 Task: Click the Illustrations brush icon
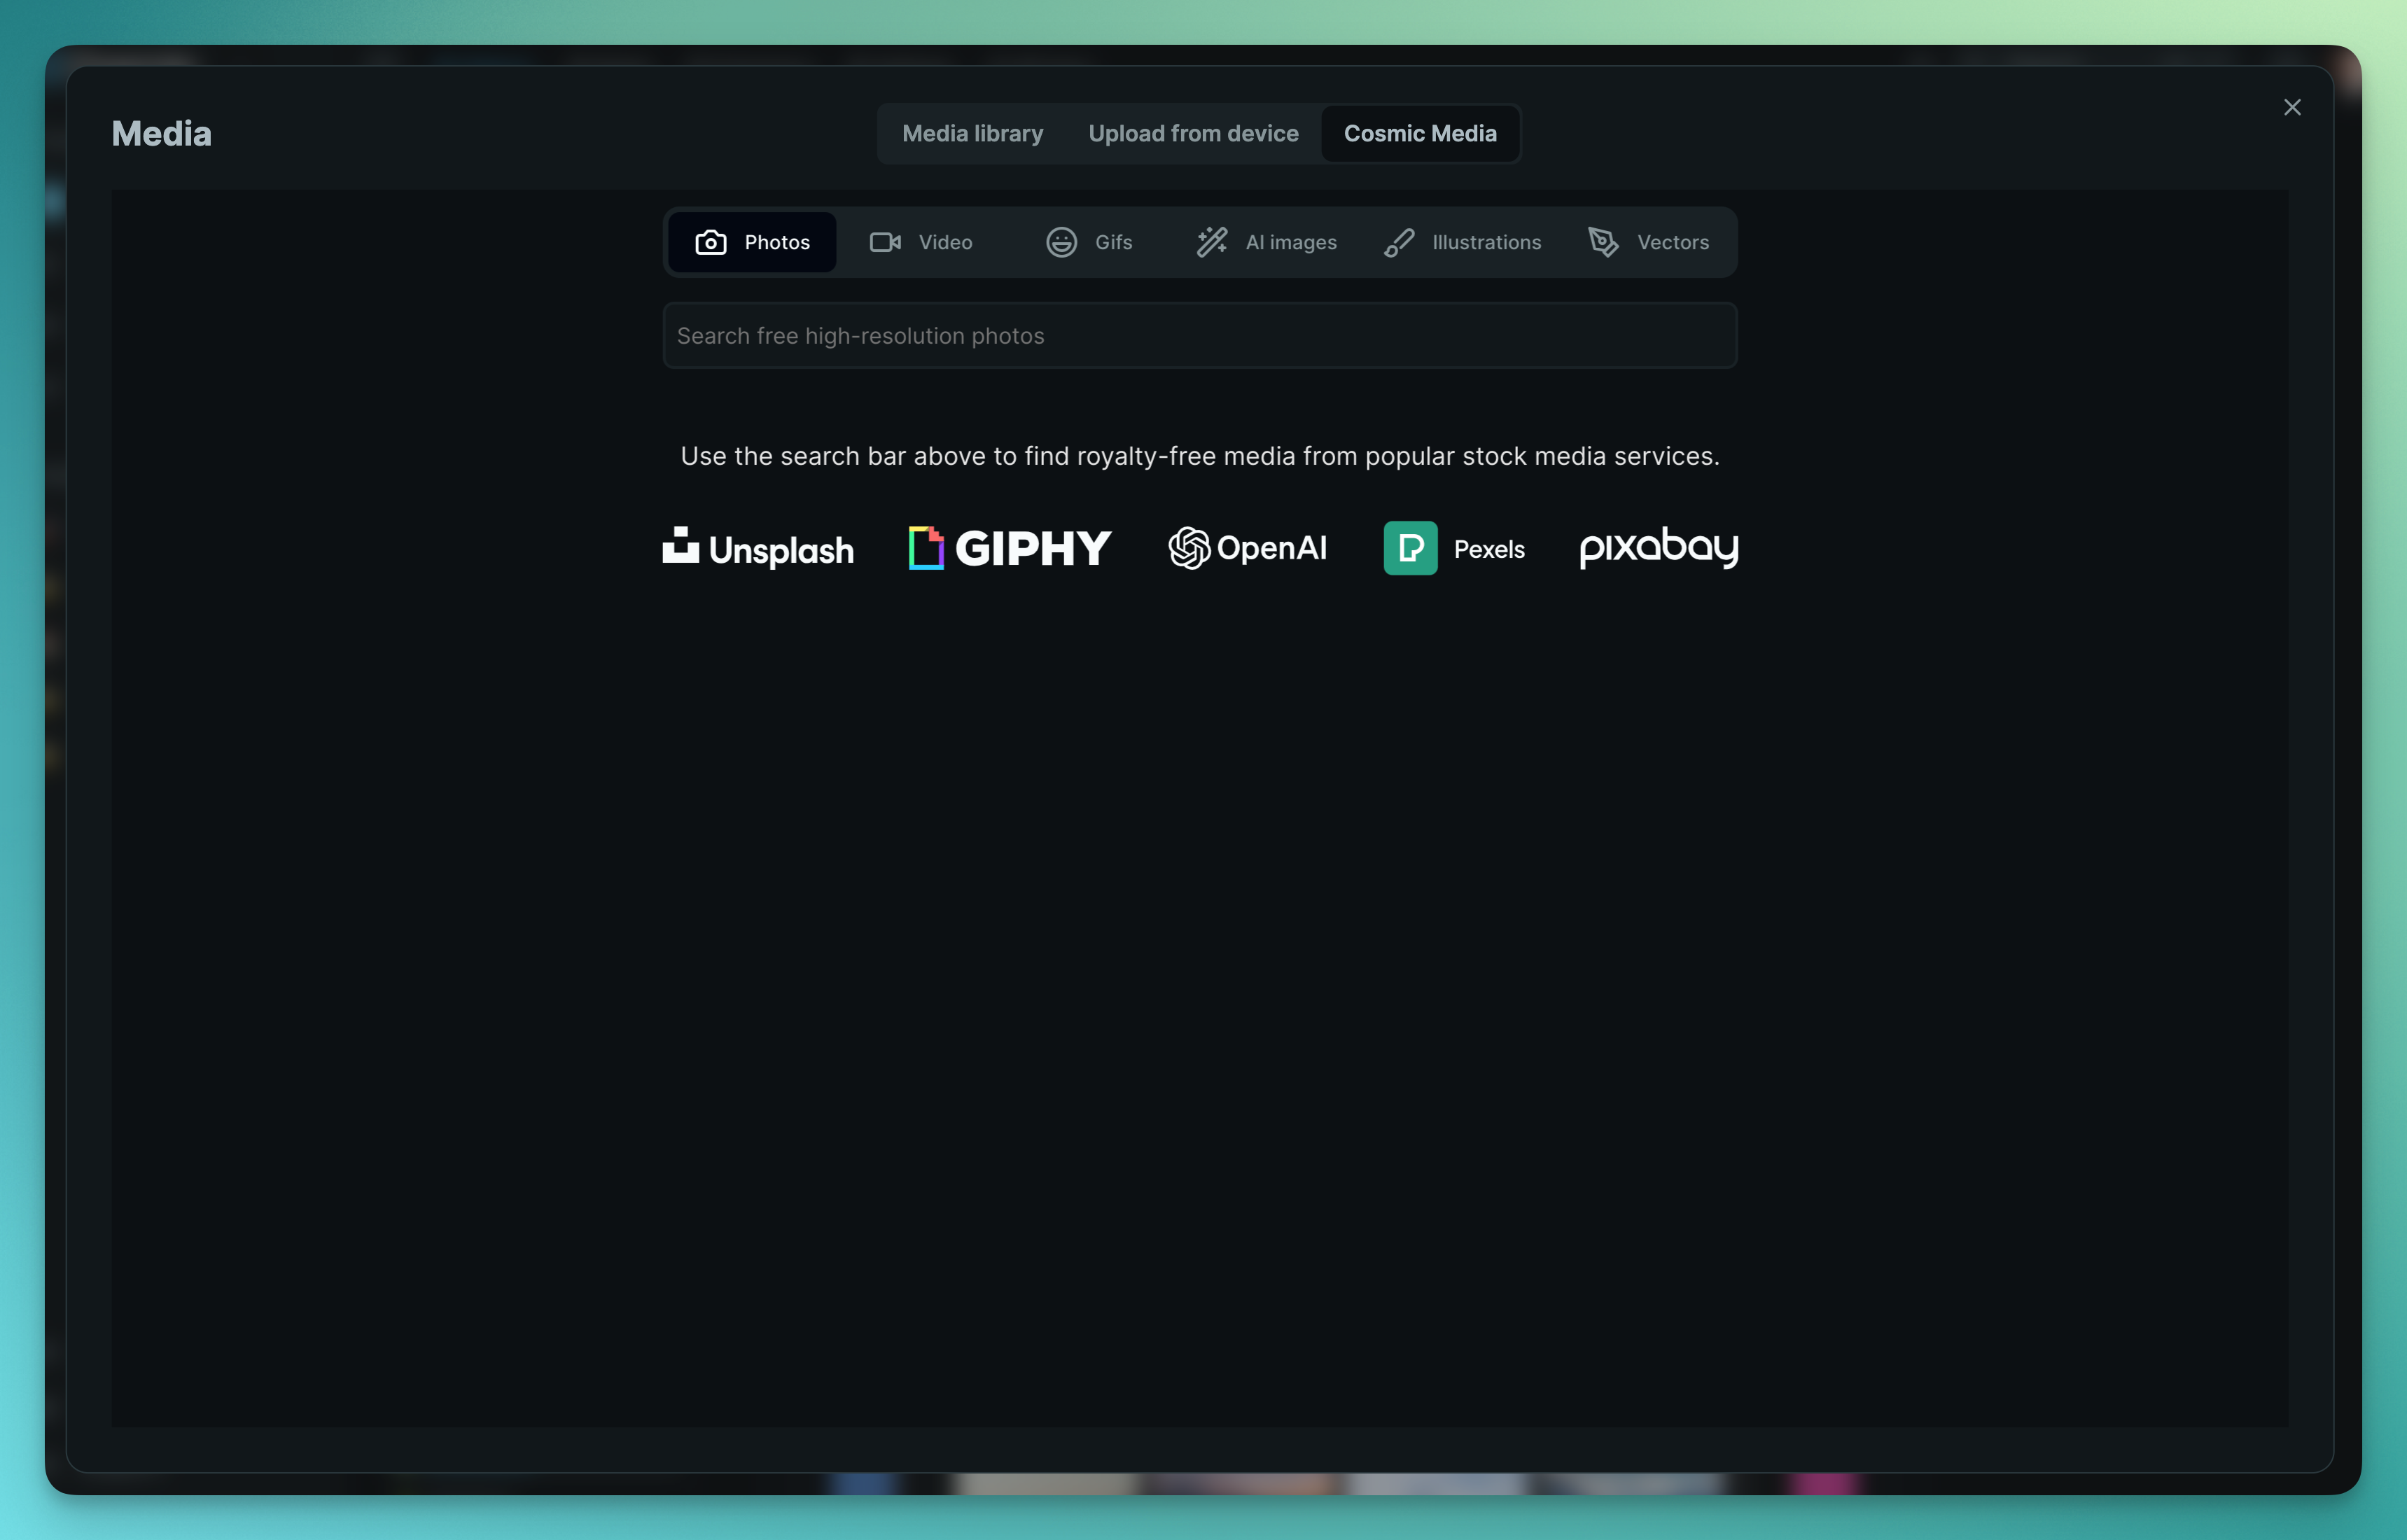[x=1399, y=242]
